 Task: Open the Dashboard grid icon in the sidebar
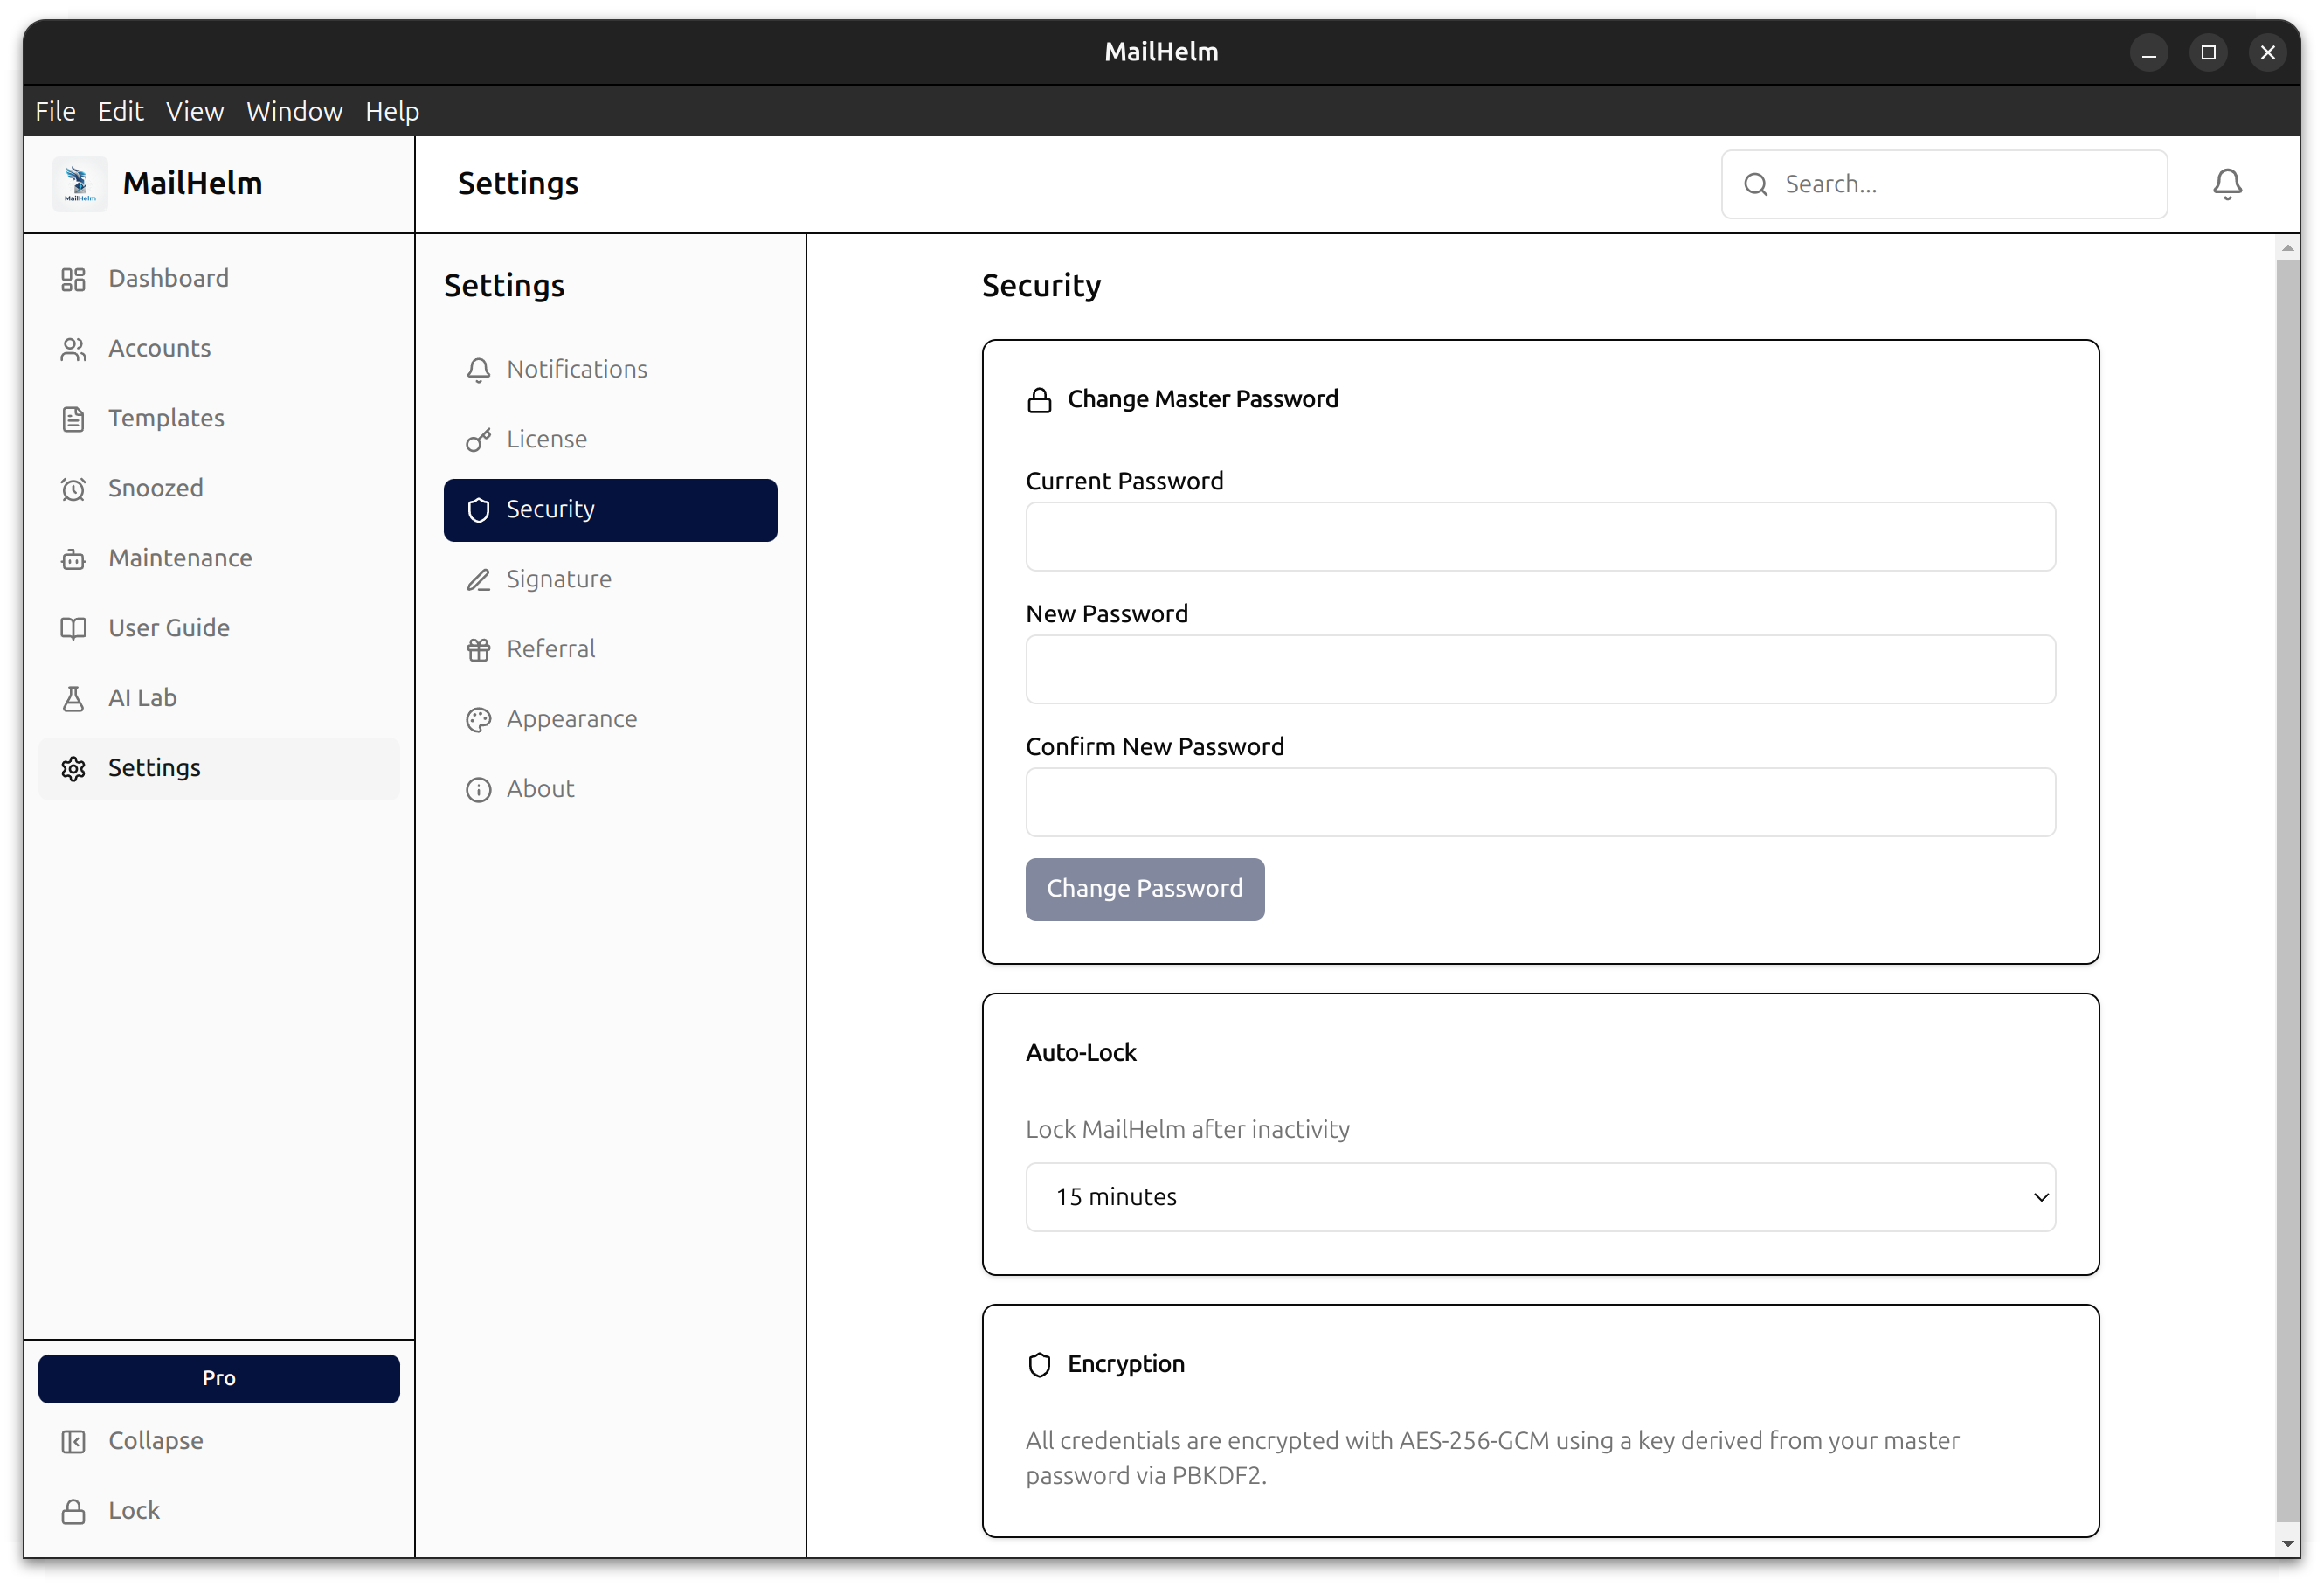(x=73, y=279)
